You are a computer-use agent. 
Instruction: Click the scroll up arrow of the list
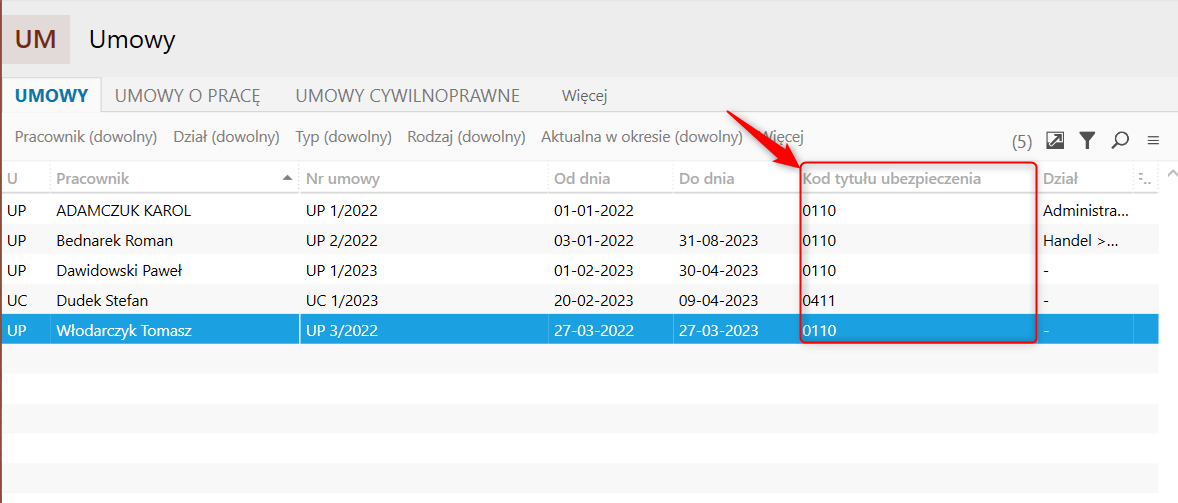pyautogui.click(x=1171, y=175)
